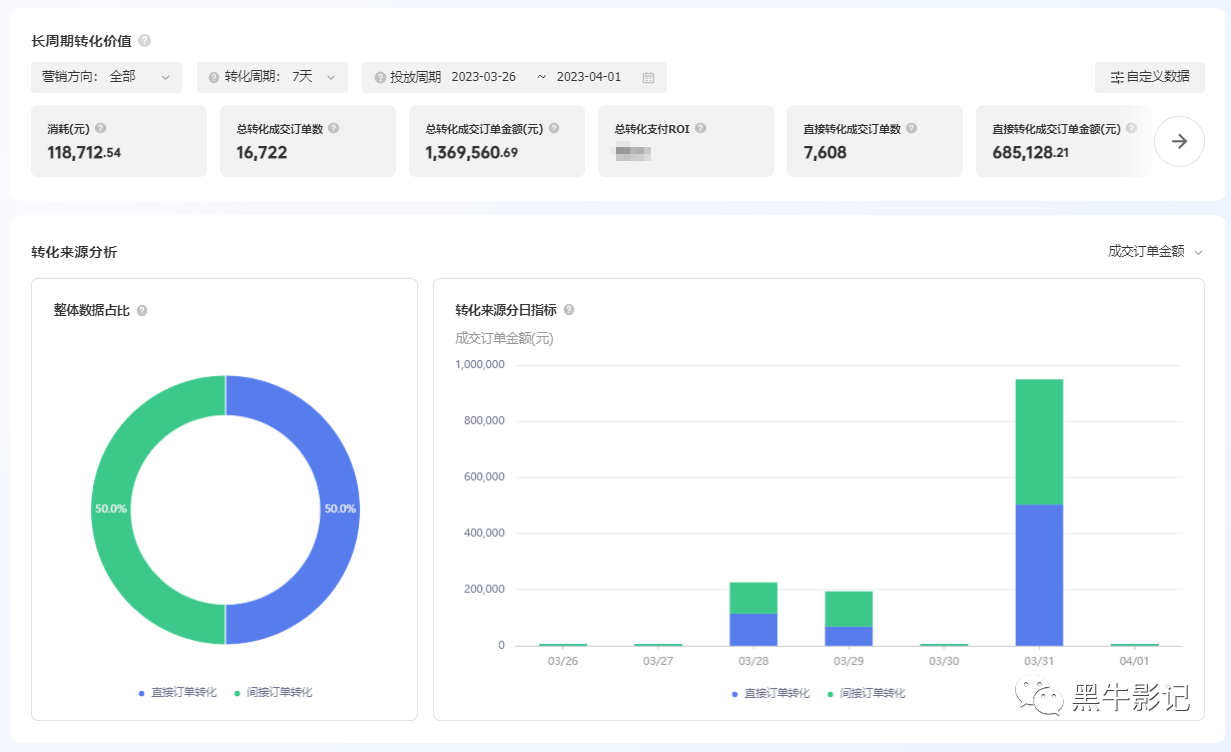
Task: Click help icon beside 总转化支付ROI
Action: (700, 129)
